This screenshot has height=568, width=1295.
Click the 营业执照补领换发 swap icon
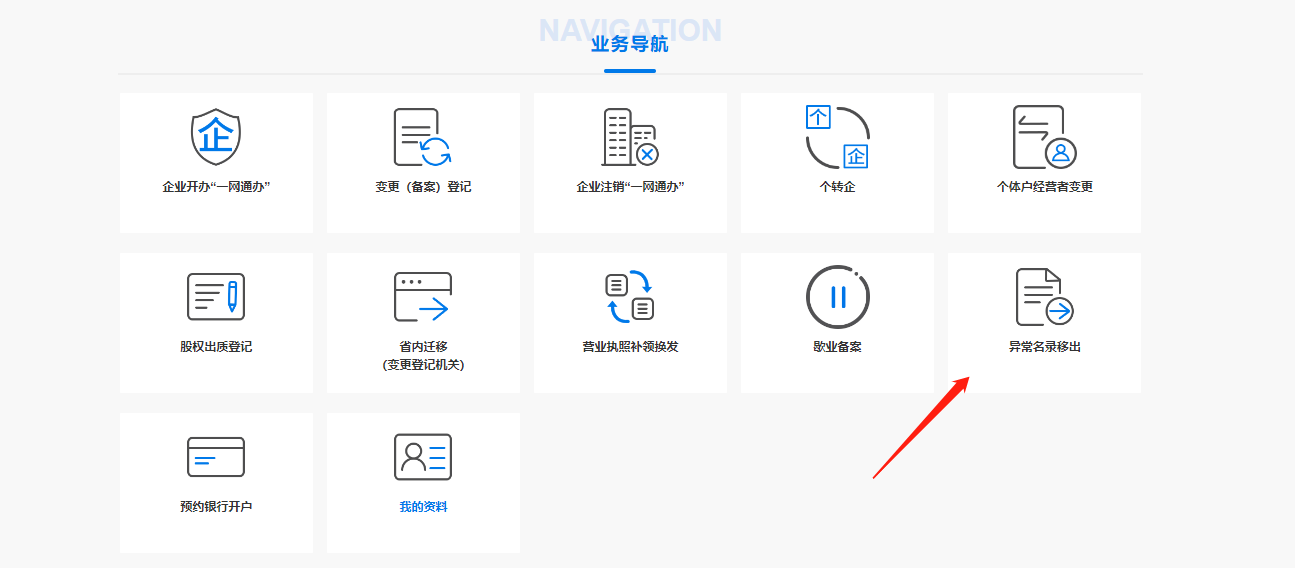(x=630, y=297)
